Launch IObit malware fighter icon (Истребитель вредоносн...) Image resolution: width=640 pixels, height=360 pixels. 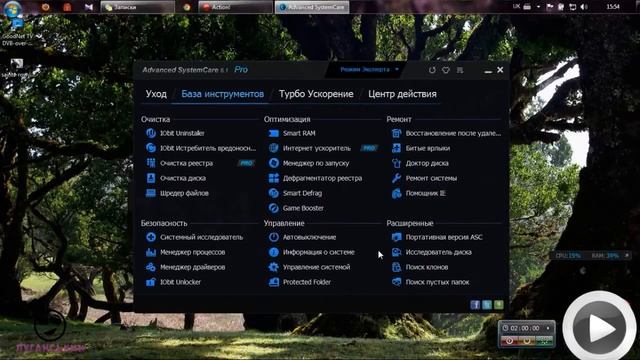151,148
